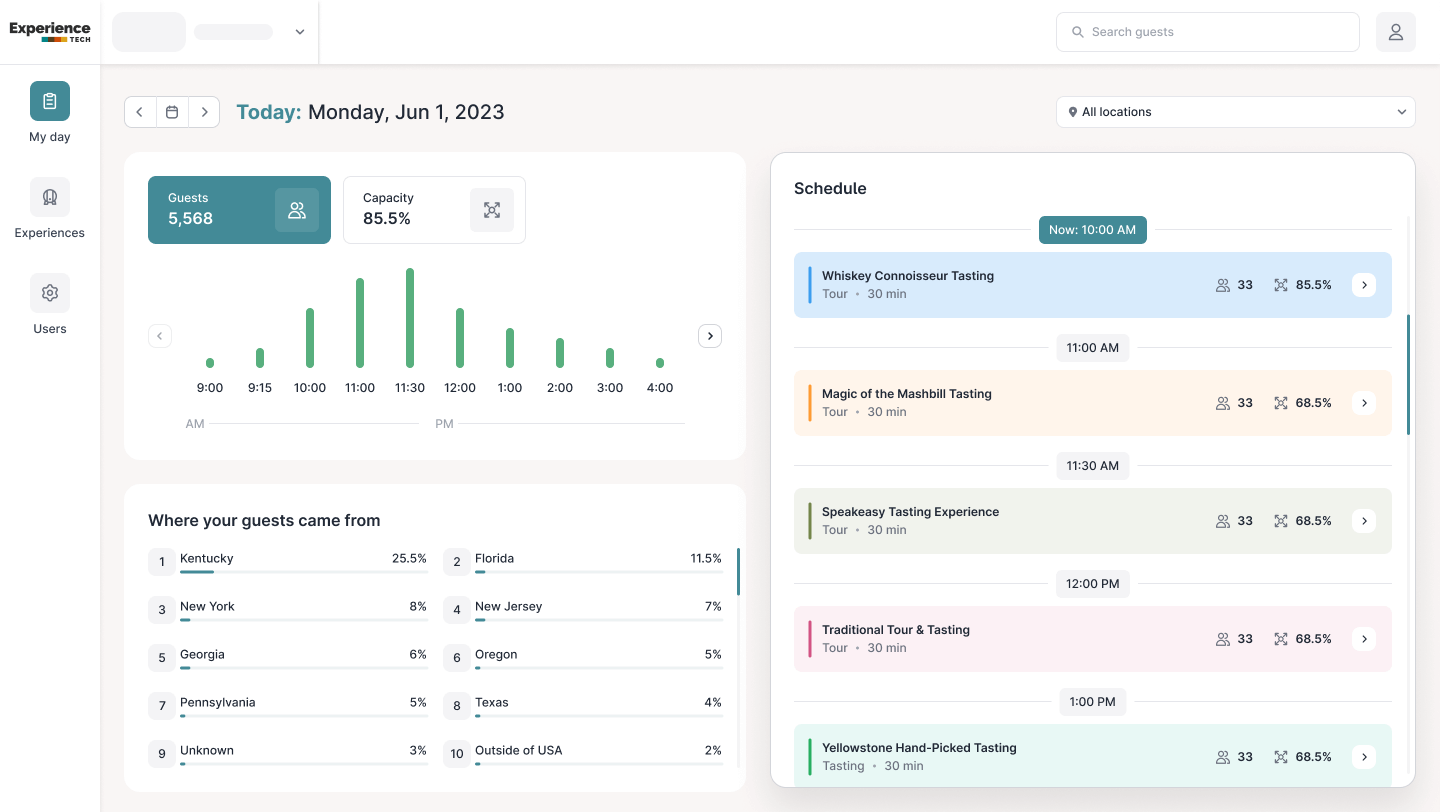This screenshot has height=812, width=1440.
Task: Show later chart times with right arrow
Action: pos(710,336)
